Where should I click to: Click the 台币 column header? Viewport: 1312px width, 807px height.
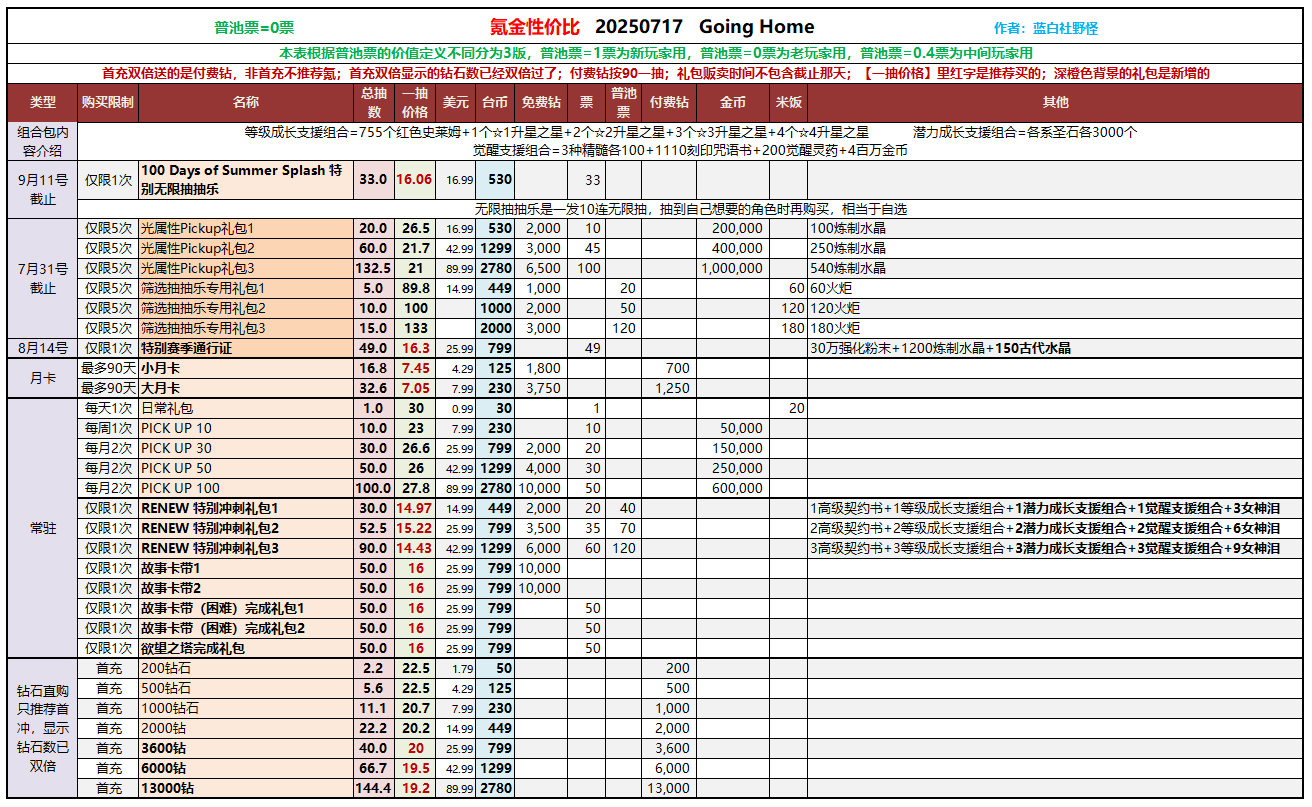(x=495, y=102)
